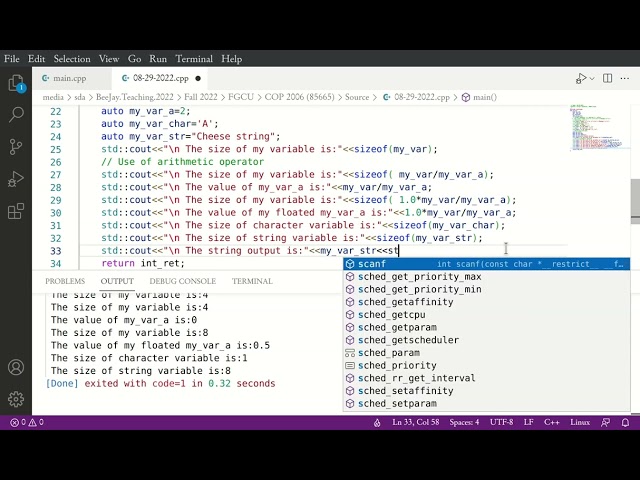
Task: Select the scanf autocomplete suggestion
Action: pos(487,264)
